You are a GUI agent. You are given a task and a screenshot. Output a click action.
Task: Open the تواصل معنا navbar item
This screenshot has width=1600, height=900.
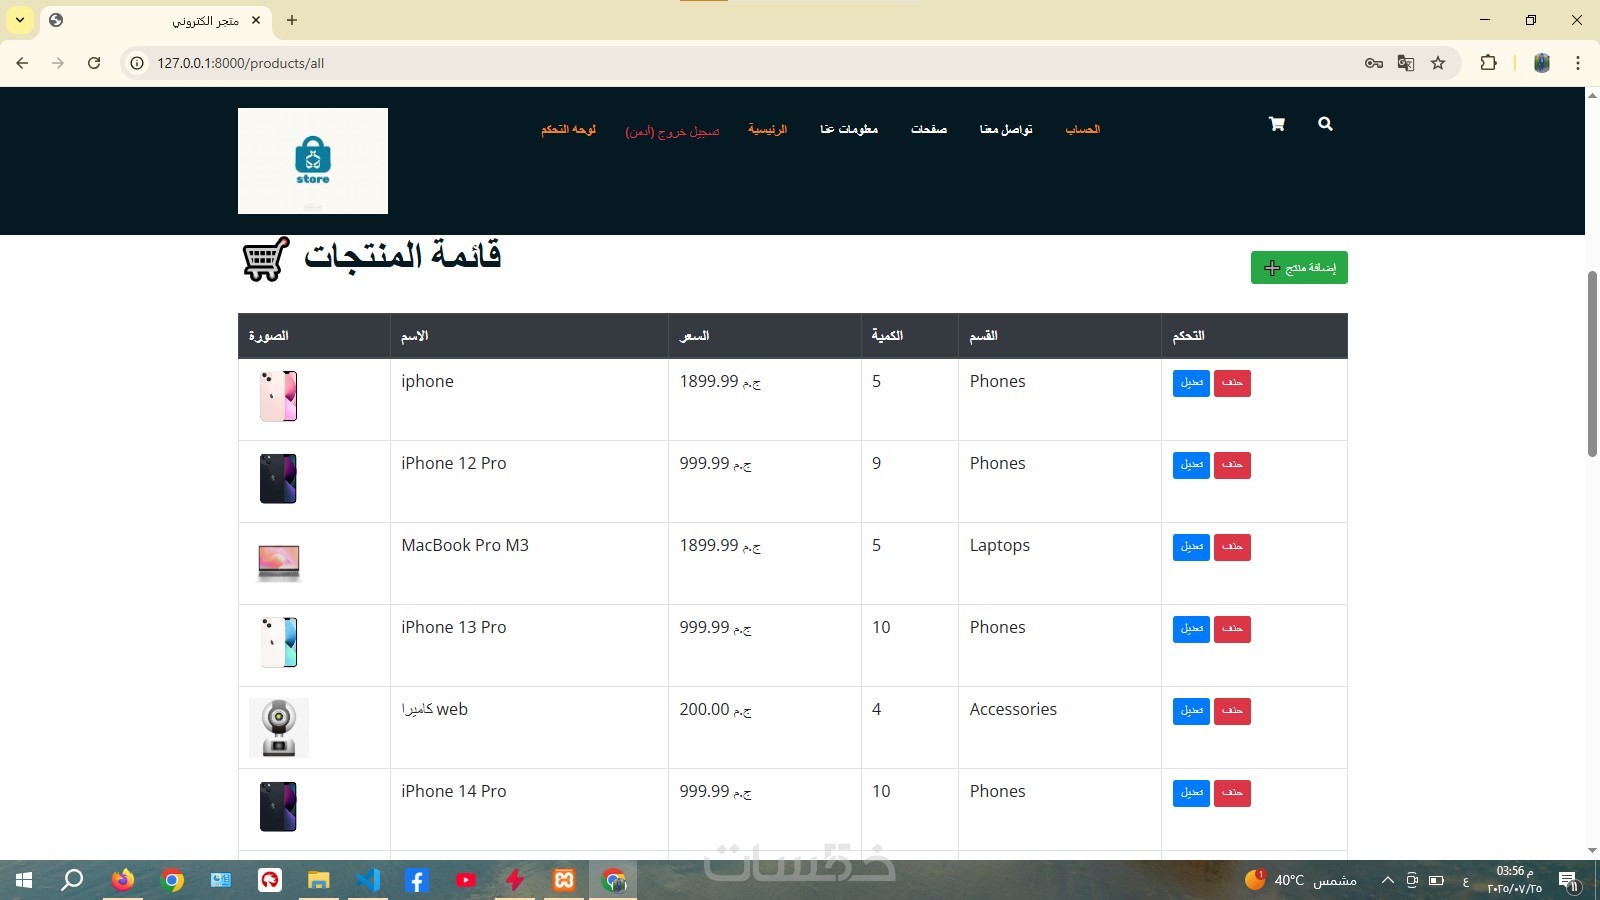coord(1006,129)
